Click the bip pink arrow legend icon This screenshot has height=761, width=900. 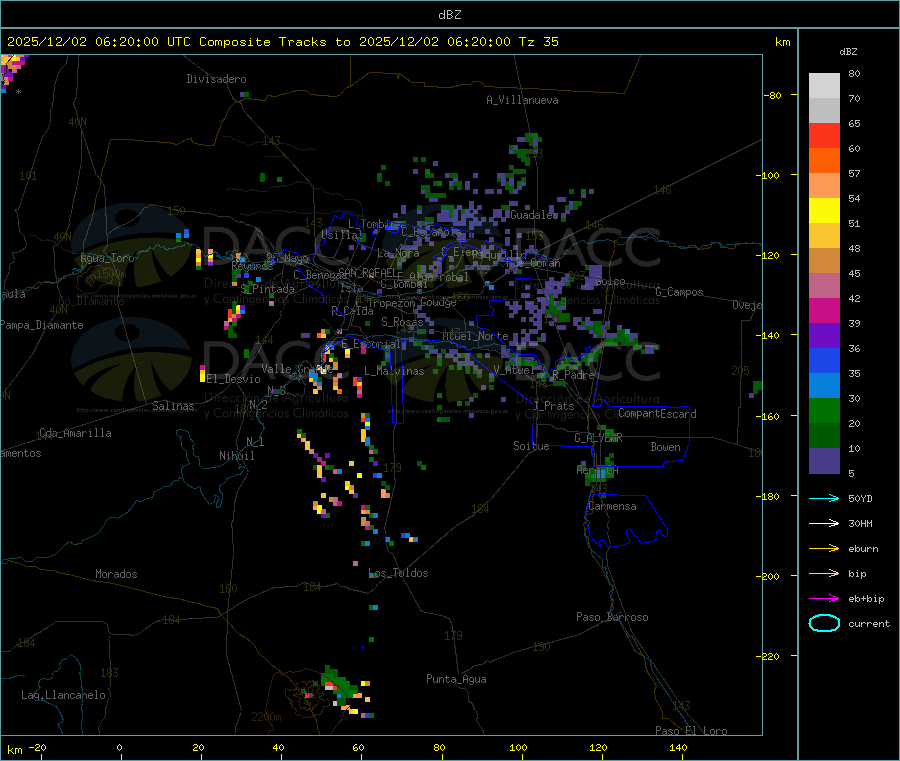coord(824,573)
